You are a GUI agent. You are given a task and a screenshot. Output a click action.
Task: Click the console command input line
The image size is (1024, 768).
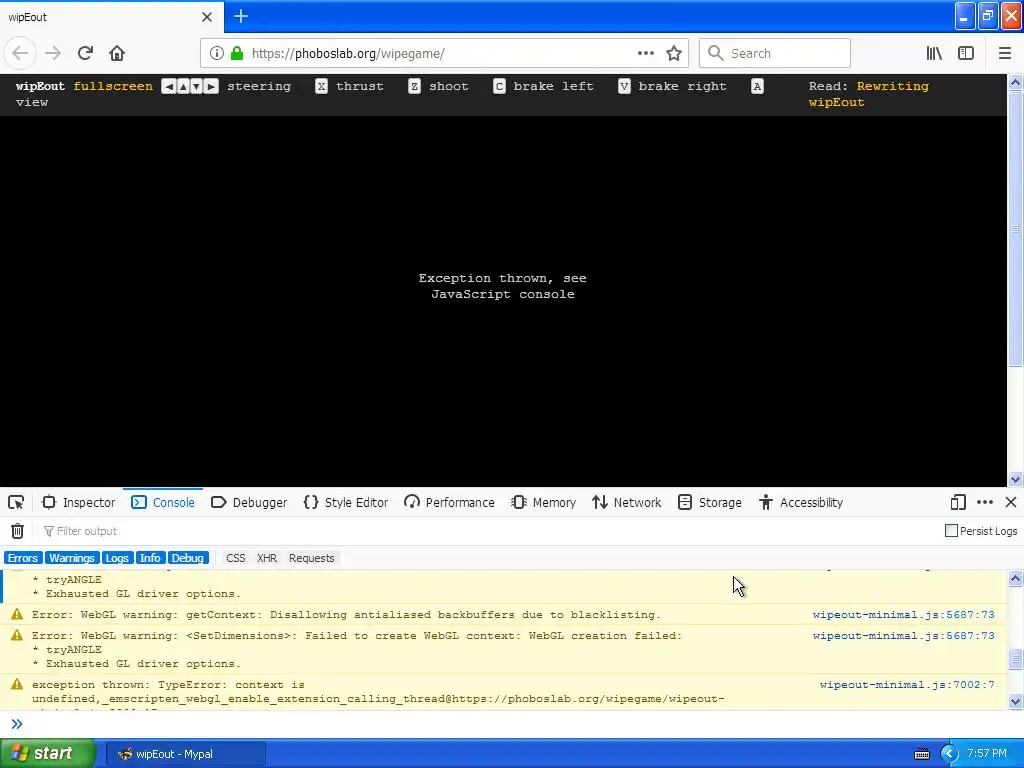point(512,724)
